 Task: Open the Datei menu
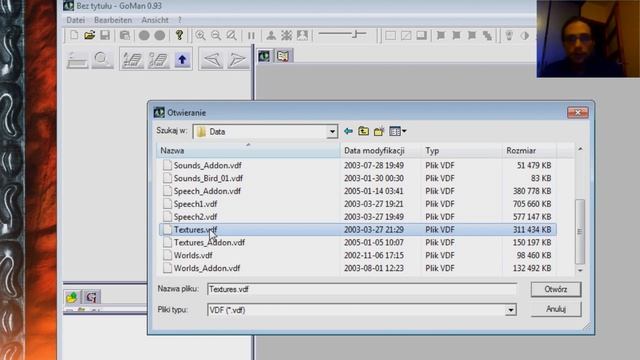(76, 20)
